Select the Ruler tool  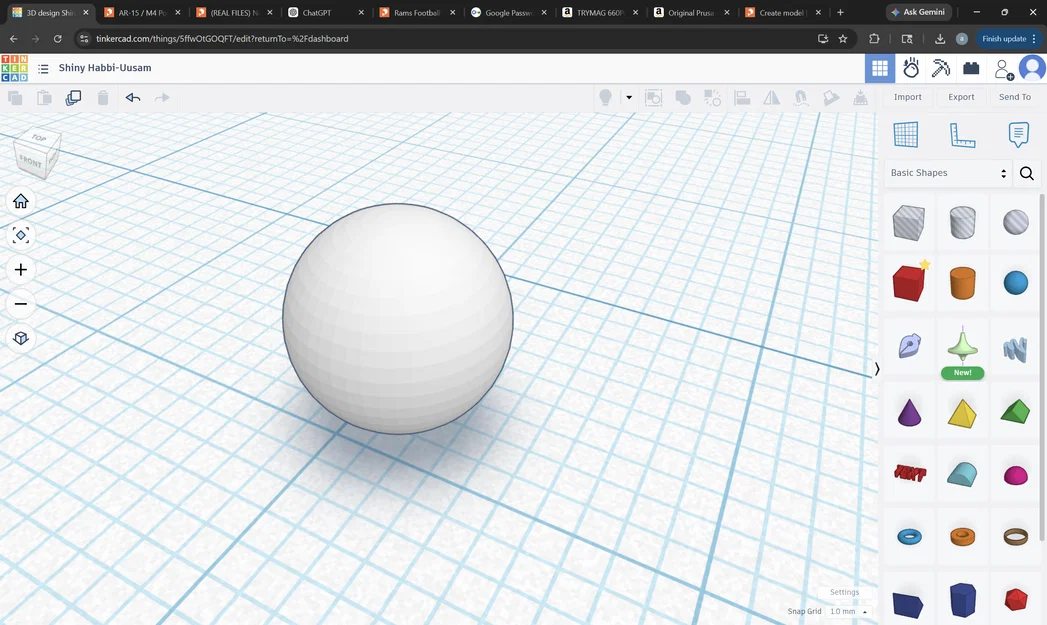coord(962,134)
